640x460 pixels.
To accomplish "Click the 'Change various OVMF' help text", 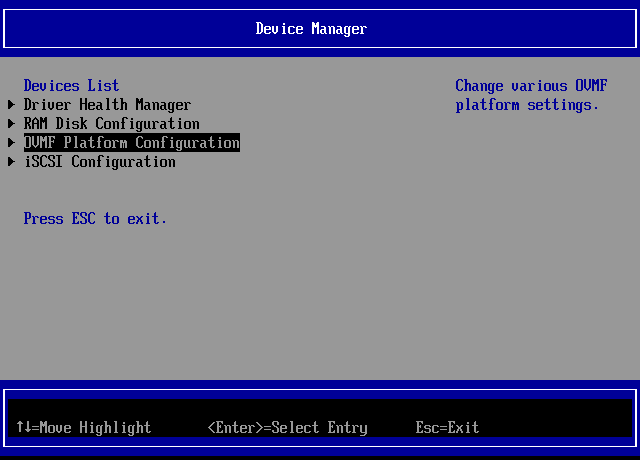I will pos(531,86).
